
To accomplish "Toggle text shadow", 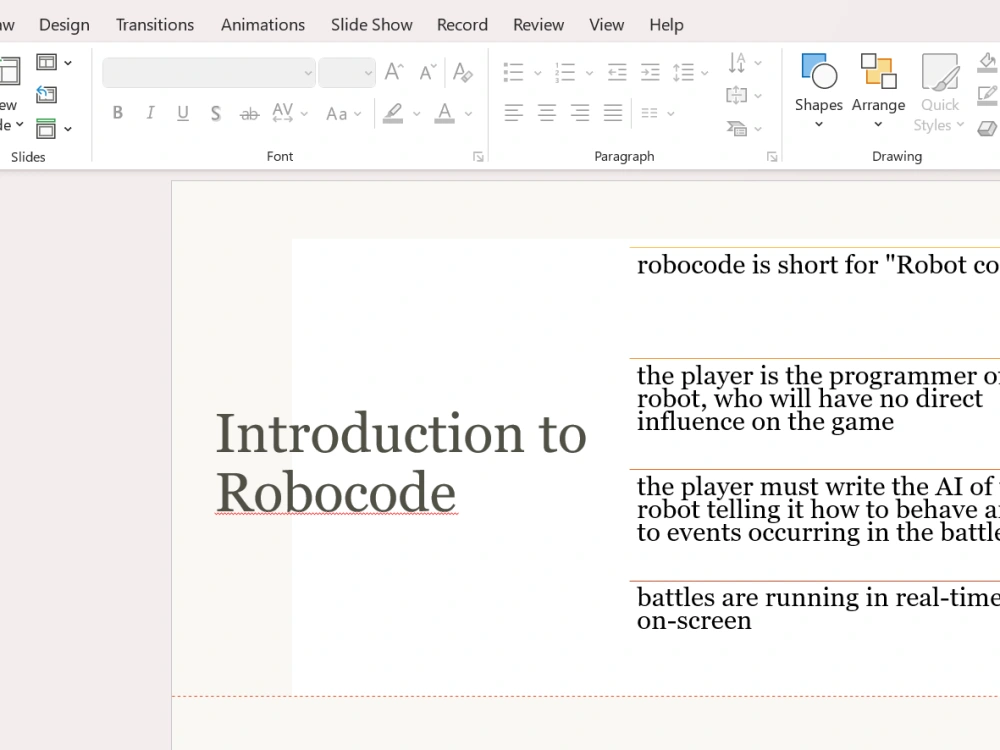I will point(216,114).
